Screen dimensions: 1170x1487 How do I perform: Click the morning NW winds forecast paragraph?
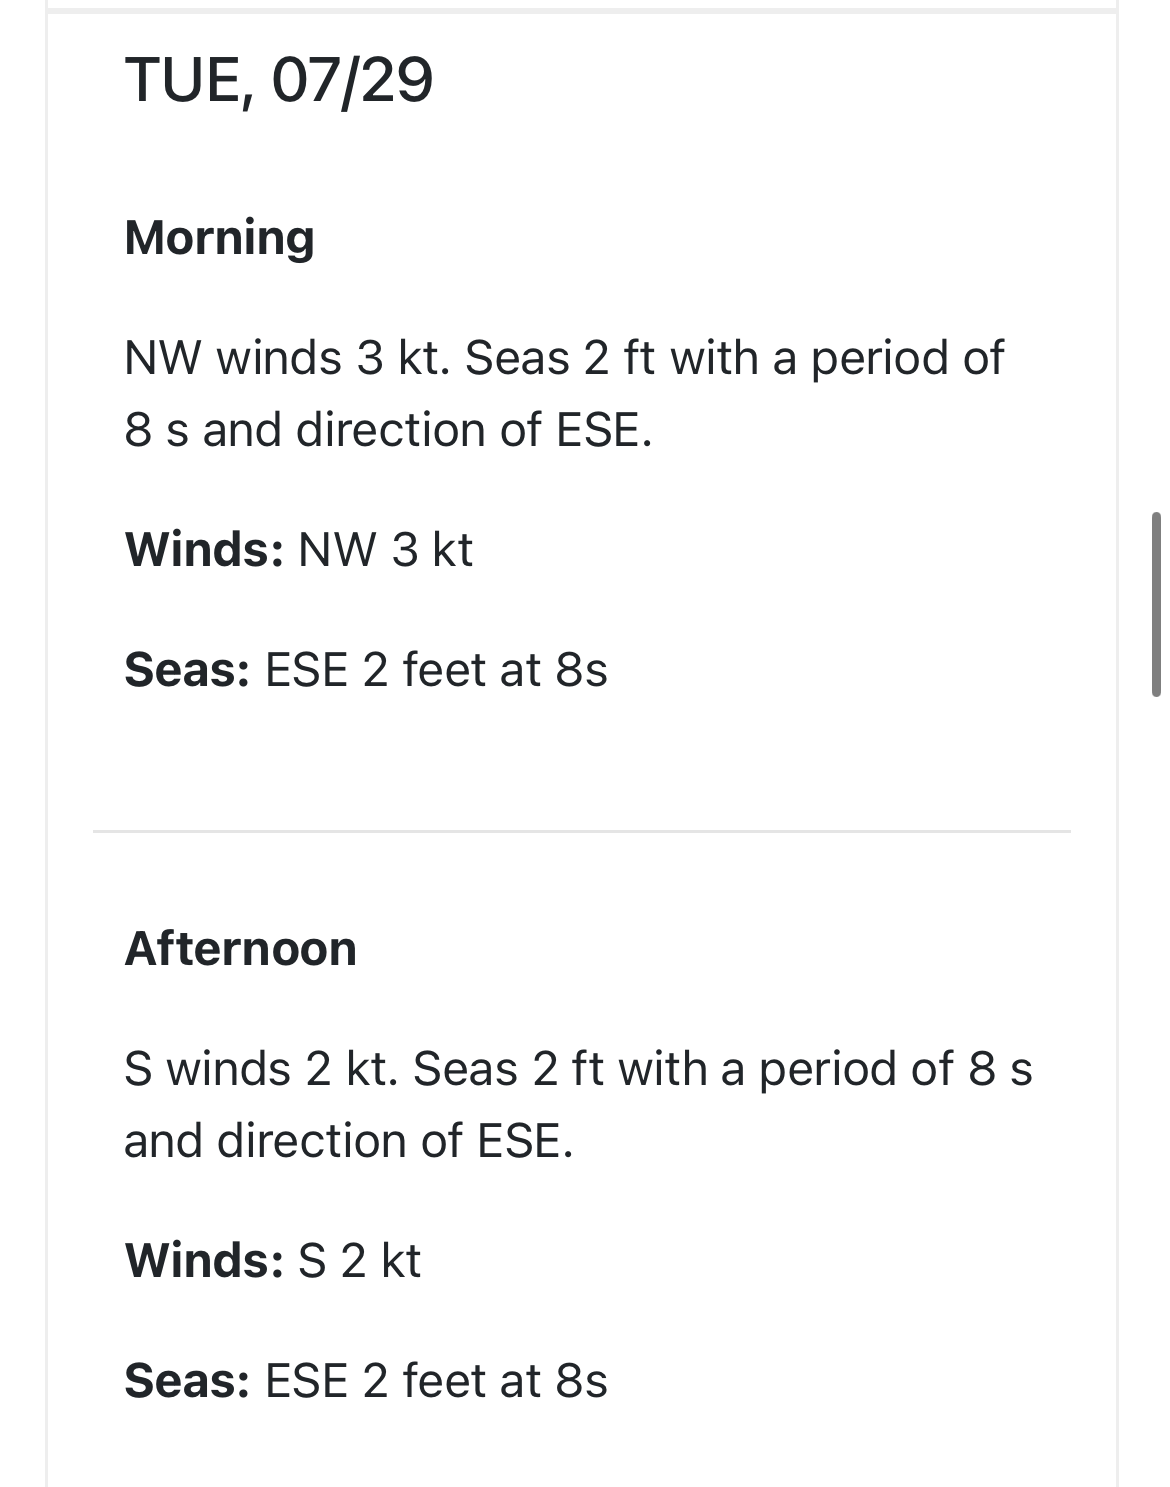point(564,393)
